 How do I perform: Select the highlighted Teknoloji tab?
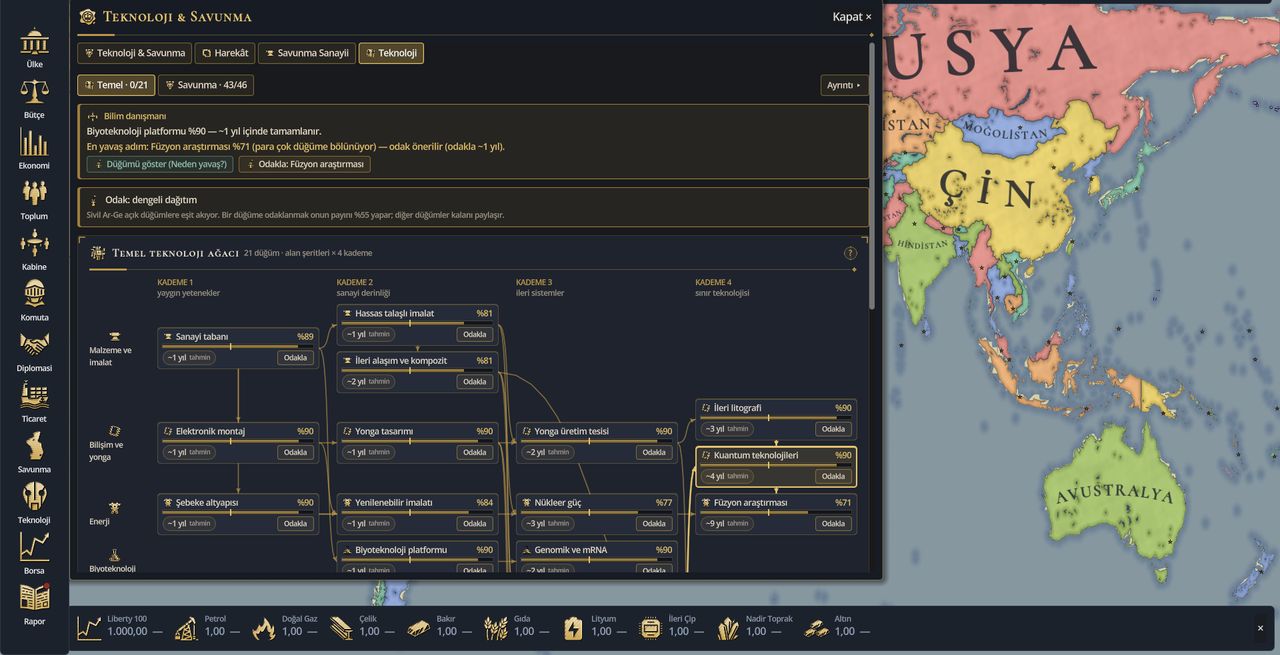(x=391, y=53)
